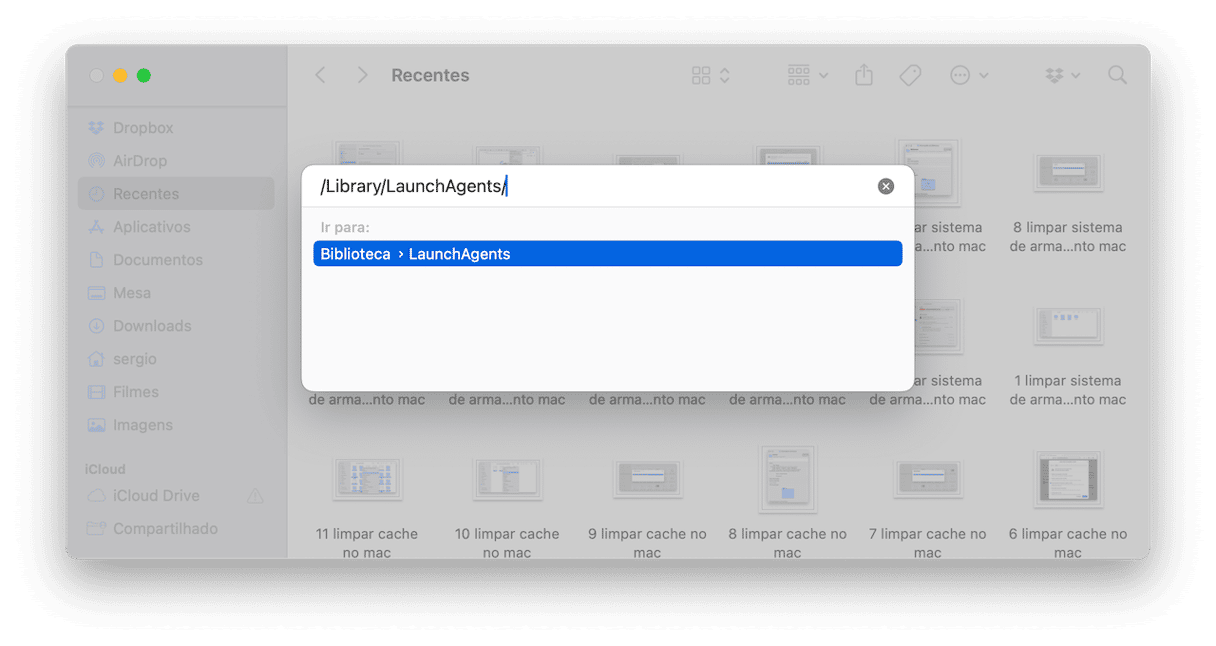
Task: Switch view using the icon grid button
Action: click(711, 75)
